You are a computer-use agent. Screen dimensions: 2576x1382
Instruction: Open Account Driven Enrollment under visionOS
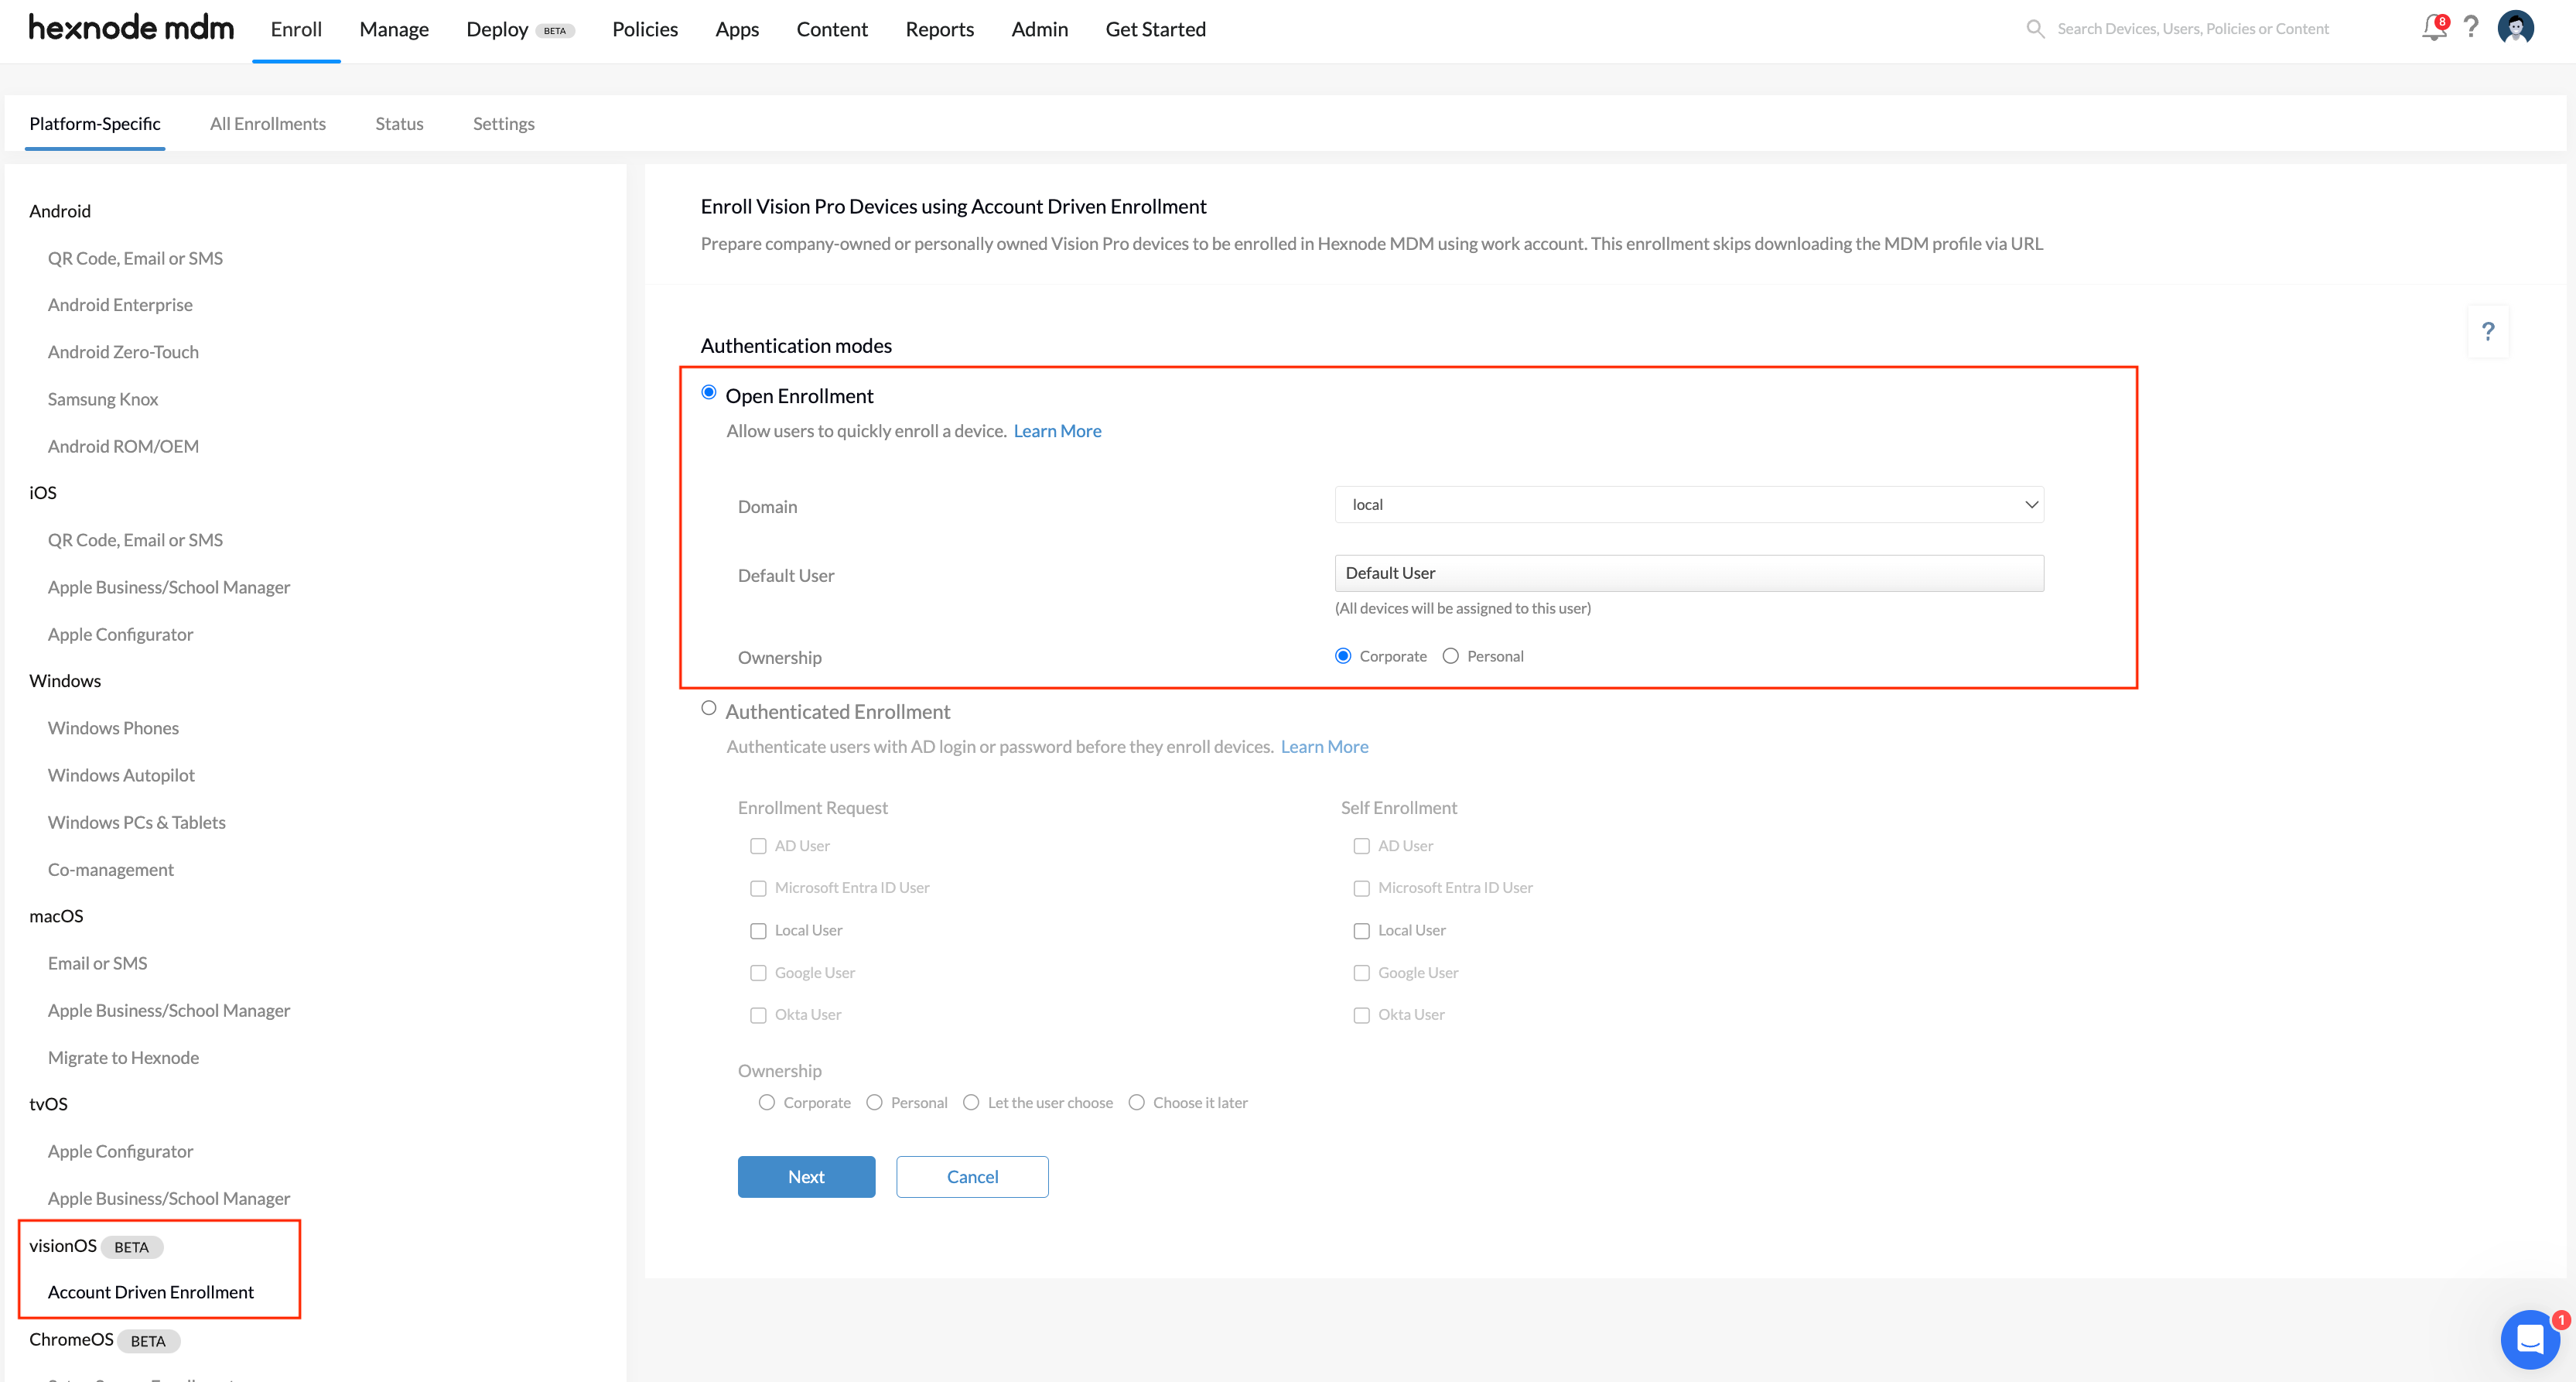pyautogui.click(x=150, y=1292)
